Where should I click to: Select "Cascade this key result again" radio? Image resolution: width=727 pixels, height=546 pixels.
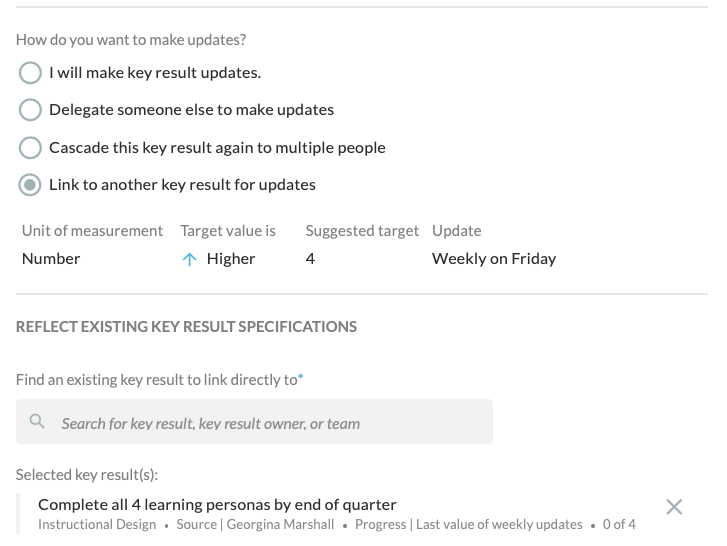tap(30, 148)
